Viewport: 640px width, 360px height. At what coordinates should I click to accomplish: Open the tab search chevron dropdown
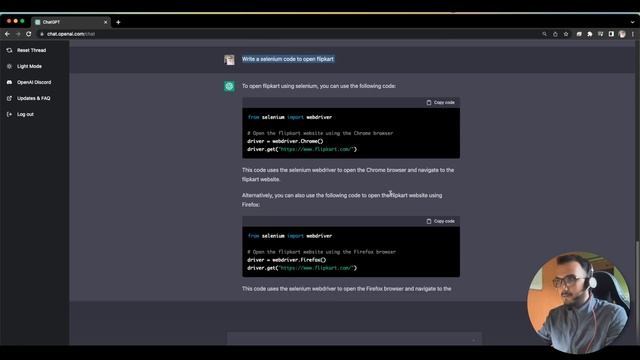pyautogui.click(x=633, y=22)
